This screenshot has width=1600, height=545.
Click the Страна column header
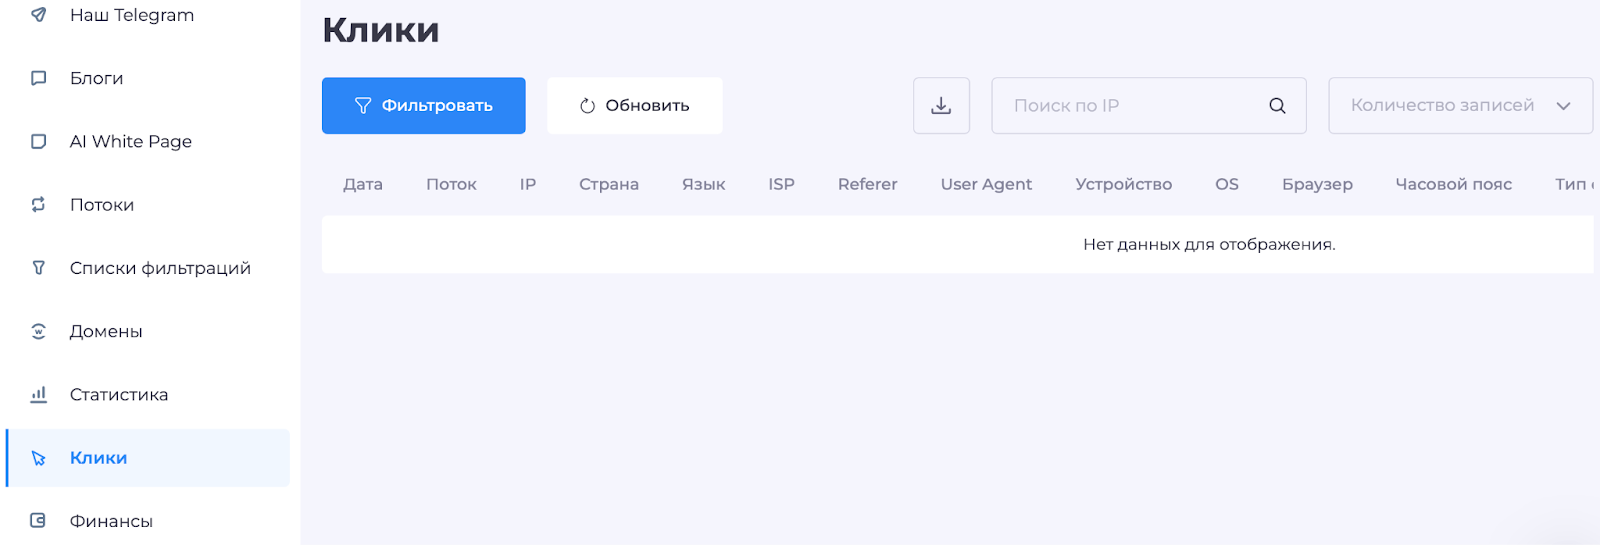(x=608, y=185)
